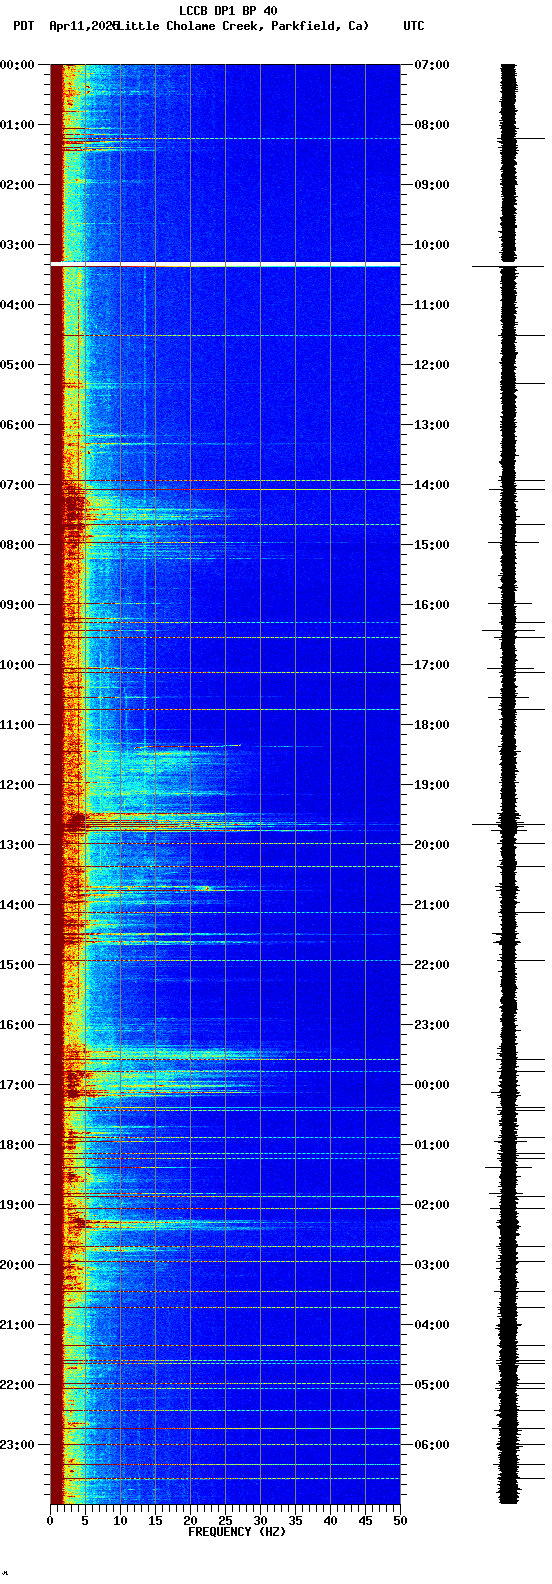The width and height of the screenshot is (552, 1584).
Task: Click the 17:00 PDT time label on left axis
Action: point(17,1085)
